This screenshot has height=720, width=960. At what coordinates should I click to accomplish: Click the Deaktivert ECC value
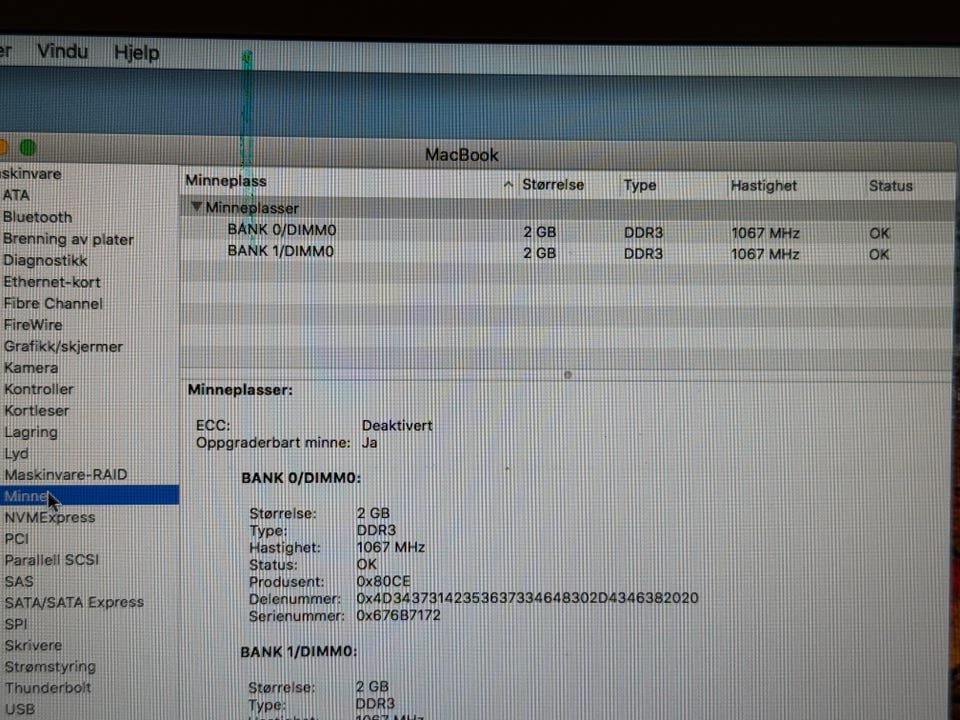pyautogui.click(x=397, y=425)
